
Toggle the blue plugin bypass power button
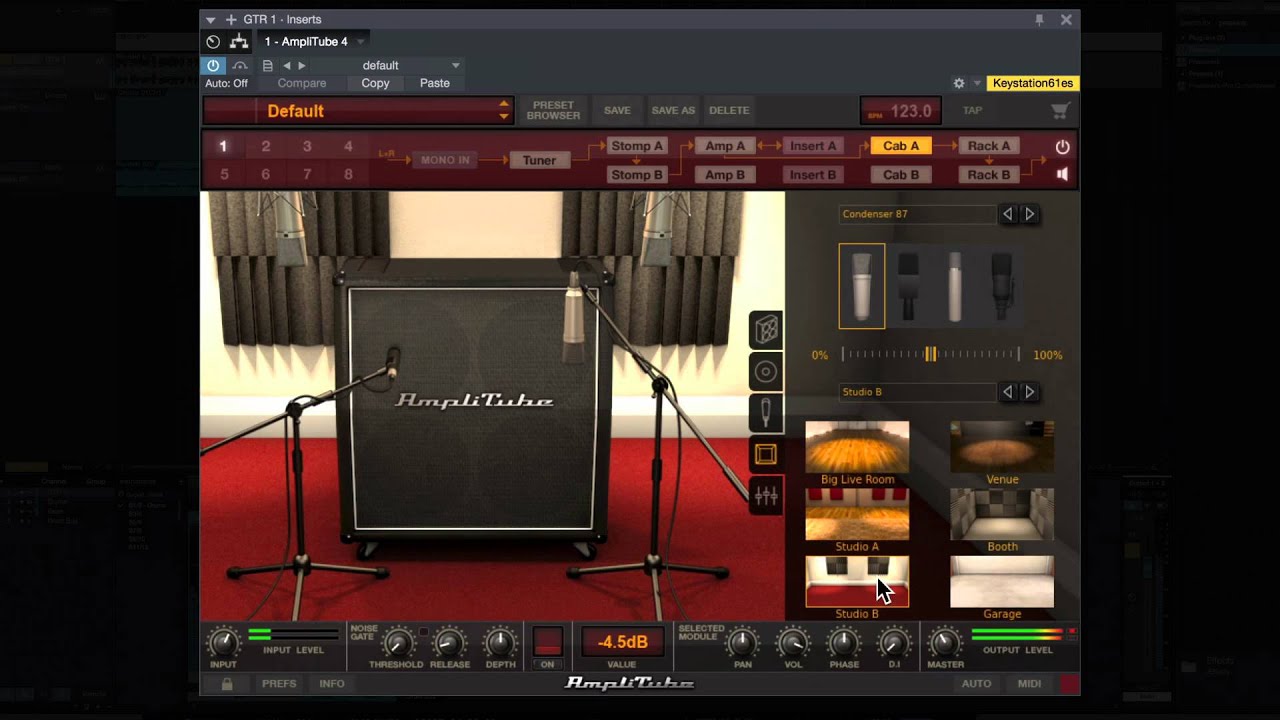[213, 65]
